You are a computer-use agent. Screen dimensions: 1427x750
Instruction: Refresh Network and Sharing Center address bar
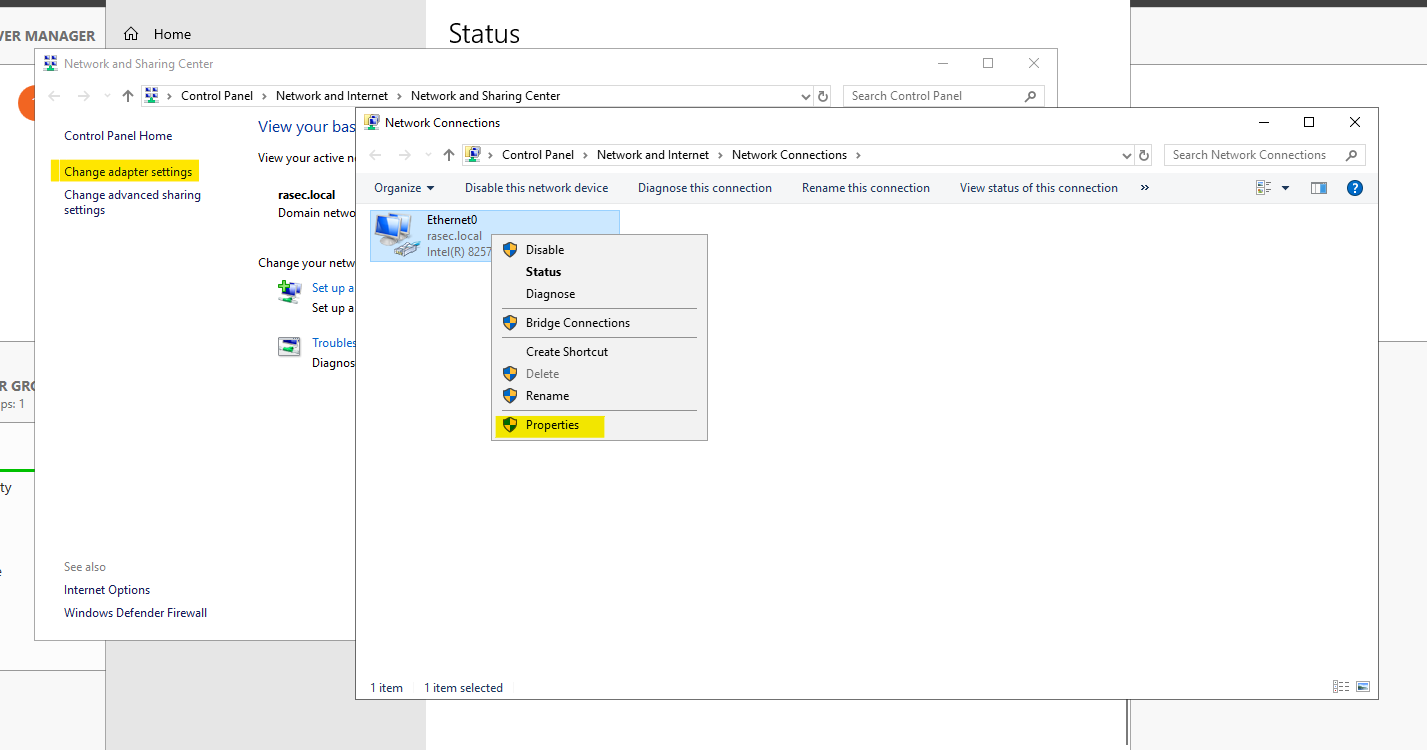click(x=823, y=96)
